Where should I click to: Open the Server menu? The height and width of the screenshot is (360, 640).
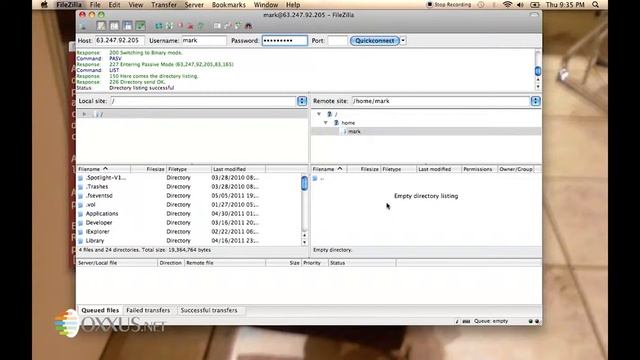point(194,5)
